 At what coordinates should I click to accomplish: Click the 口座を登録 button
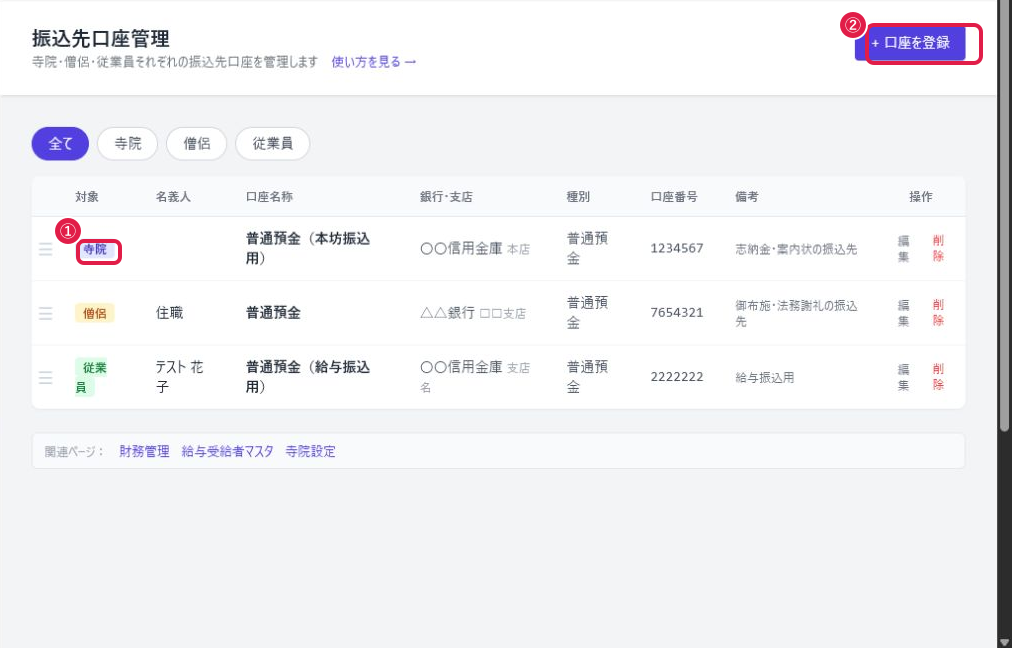click(910, 43)
